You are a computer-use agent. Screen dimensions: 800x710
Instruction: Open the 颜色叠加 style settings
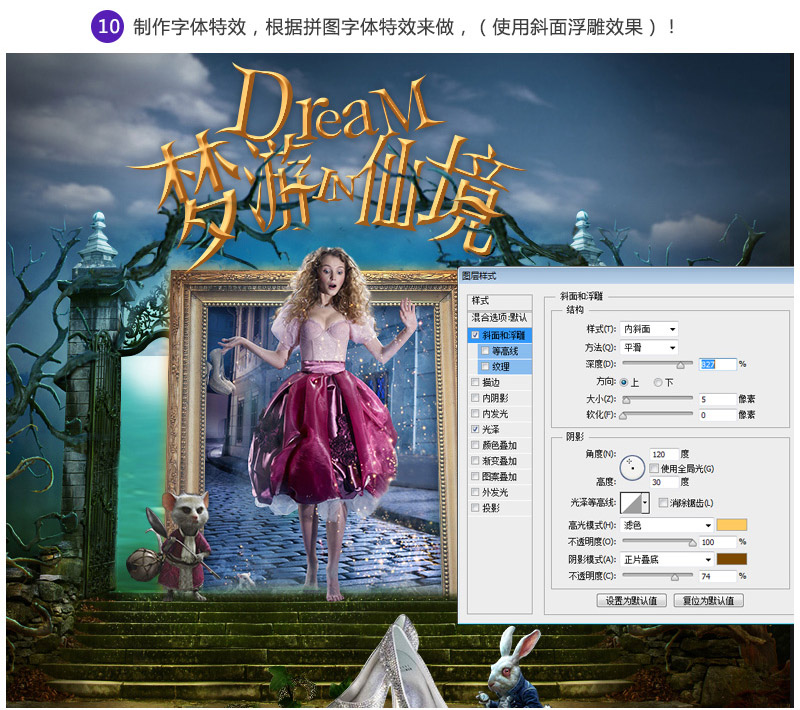499,445
